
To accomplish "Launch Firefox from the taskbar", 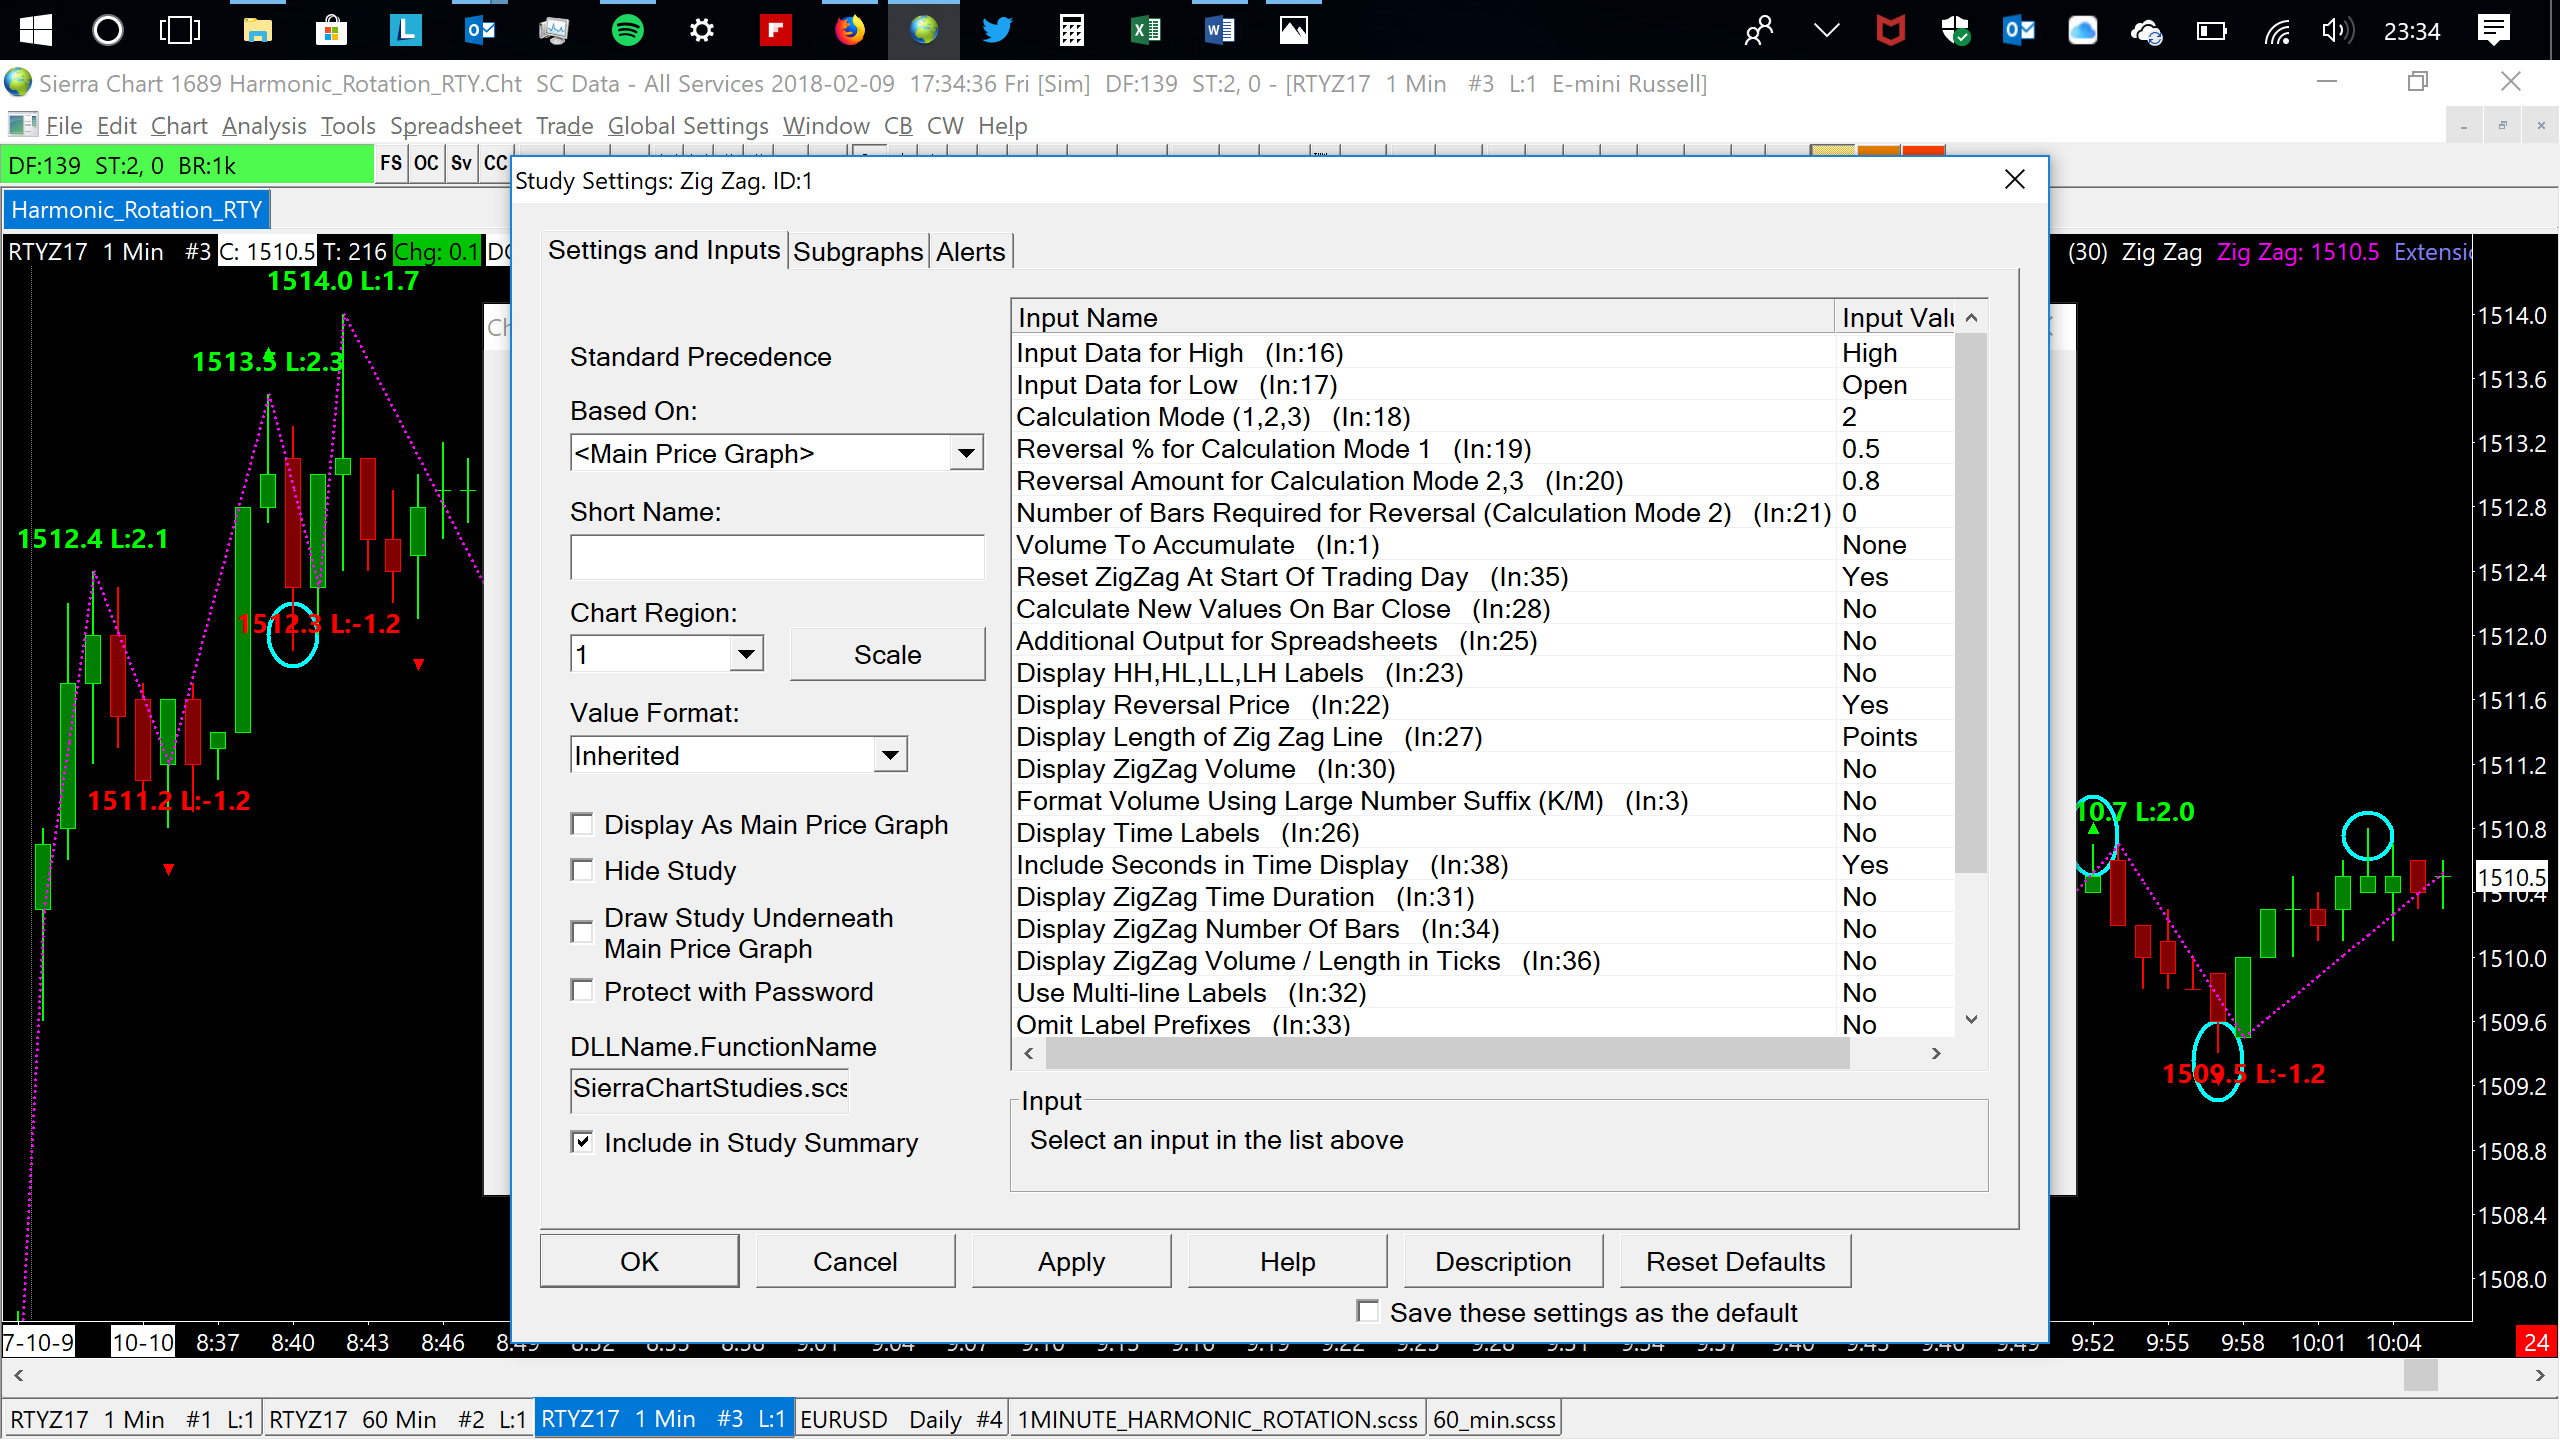I will pyautogui.click(x=849, y=30).
